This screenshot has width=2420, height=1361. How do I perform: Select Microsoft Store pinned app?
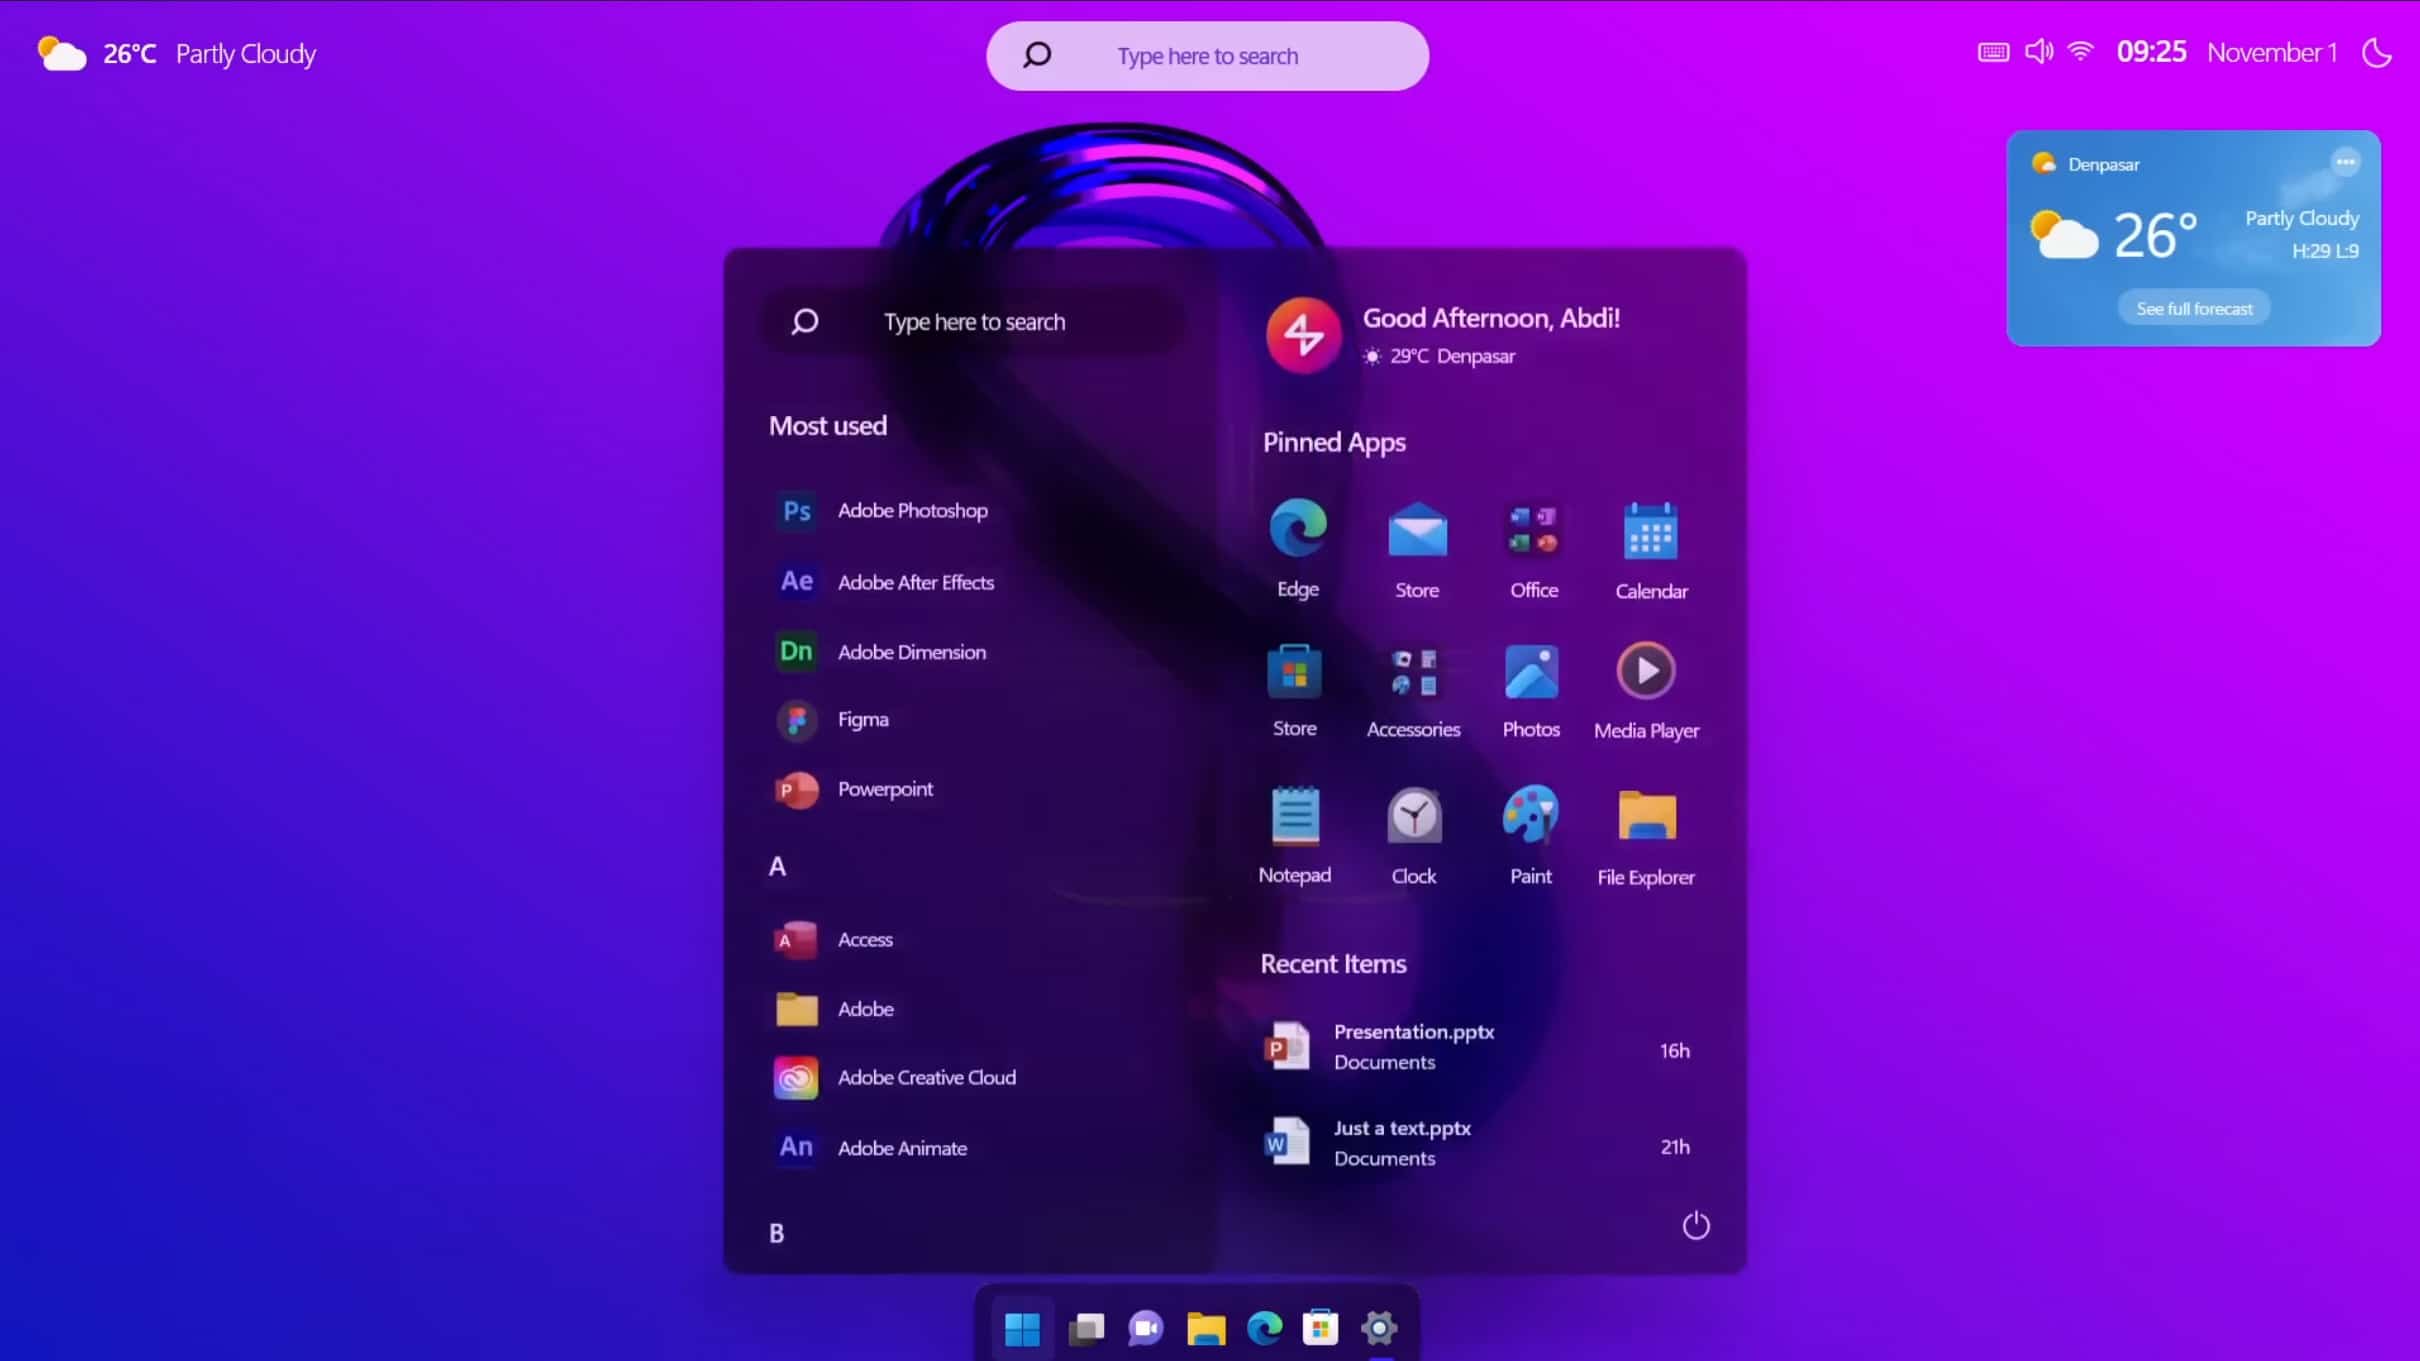1295,686
